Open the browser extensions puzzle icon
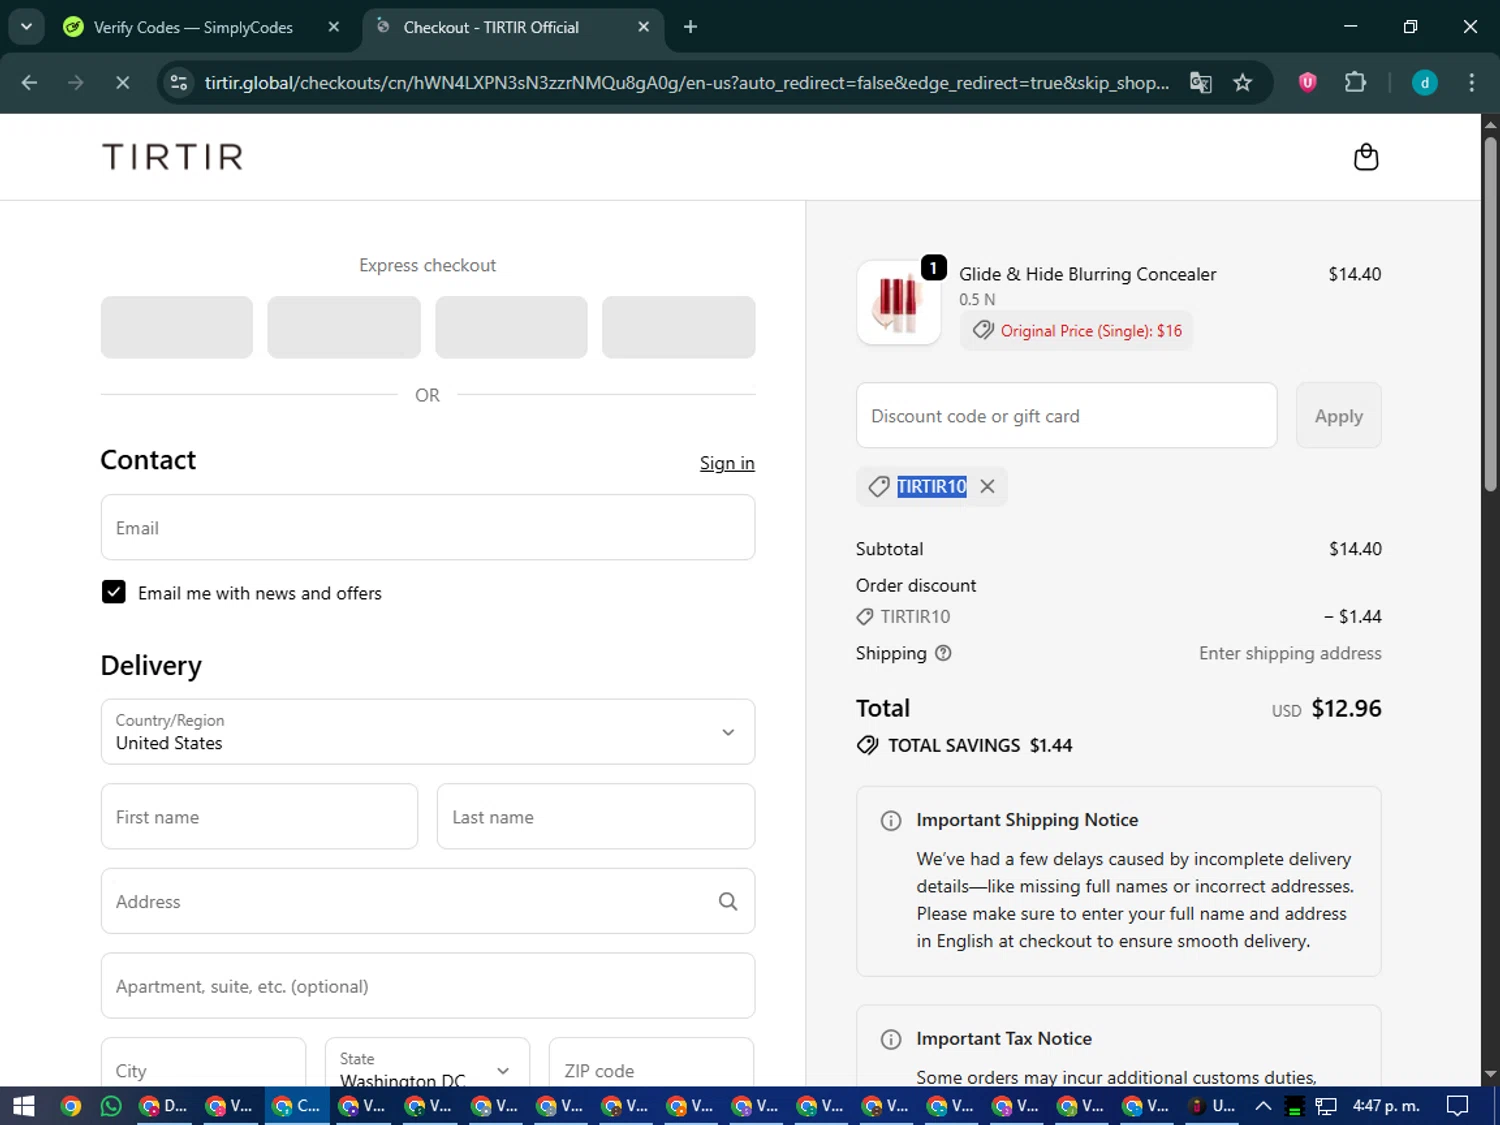Image resolution: width=1500 pixels, height=1125 pixels. 1355,82
